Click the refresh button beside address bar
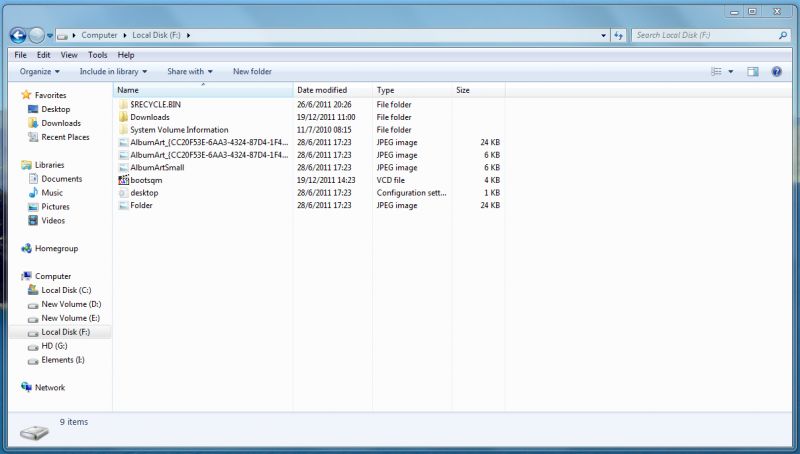This screenshot has width=800, height=454. click(x=617, y=35)
